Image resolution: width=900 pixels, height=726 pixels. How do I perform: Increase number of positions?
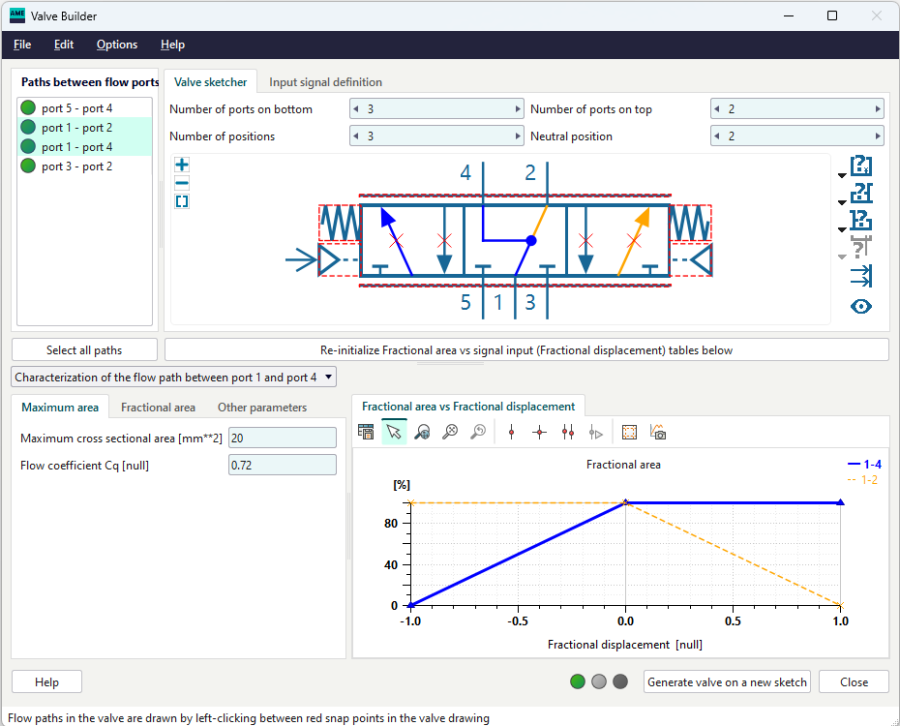pos(517,136)
